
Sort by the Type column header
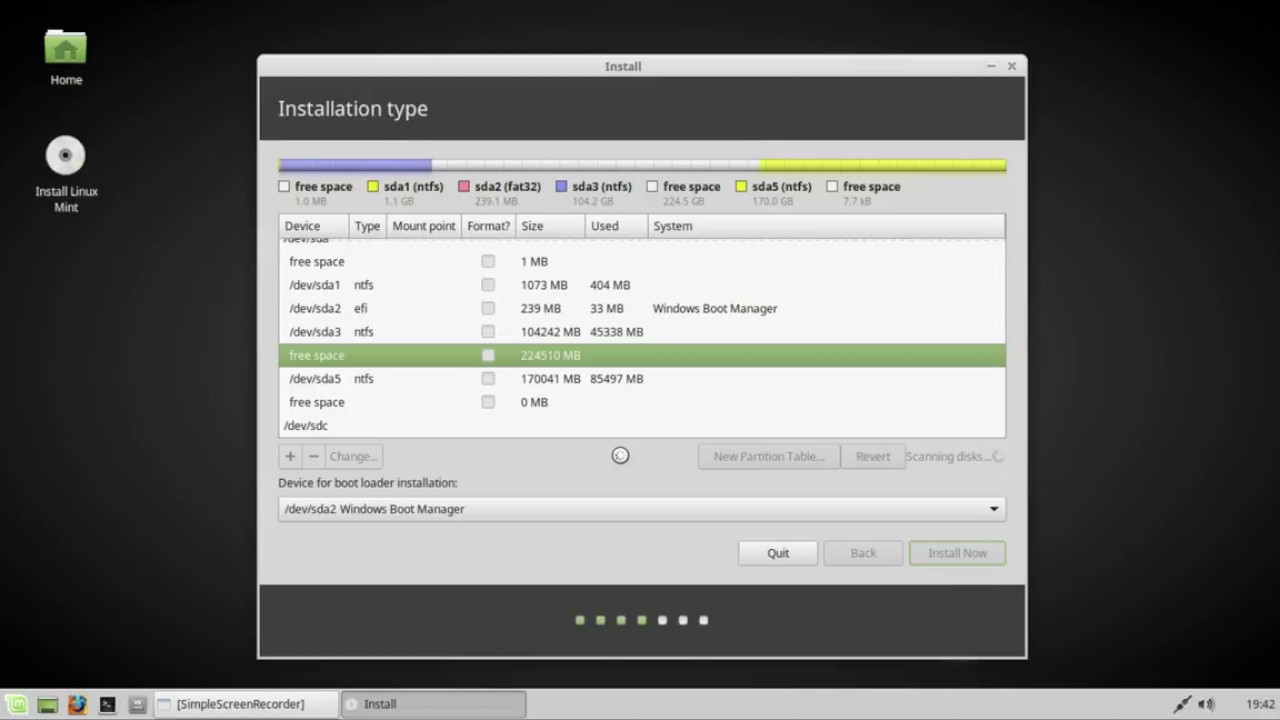click(367, 226)
